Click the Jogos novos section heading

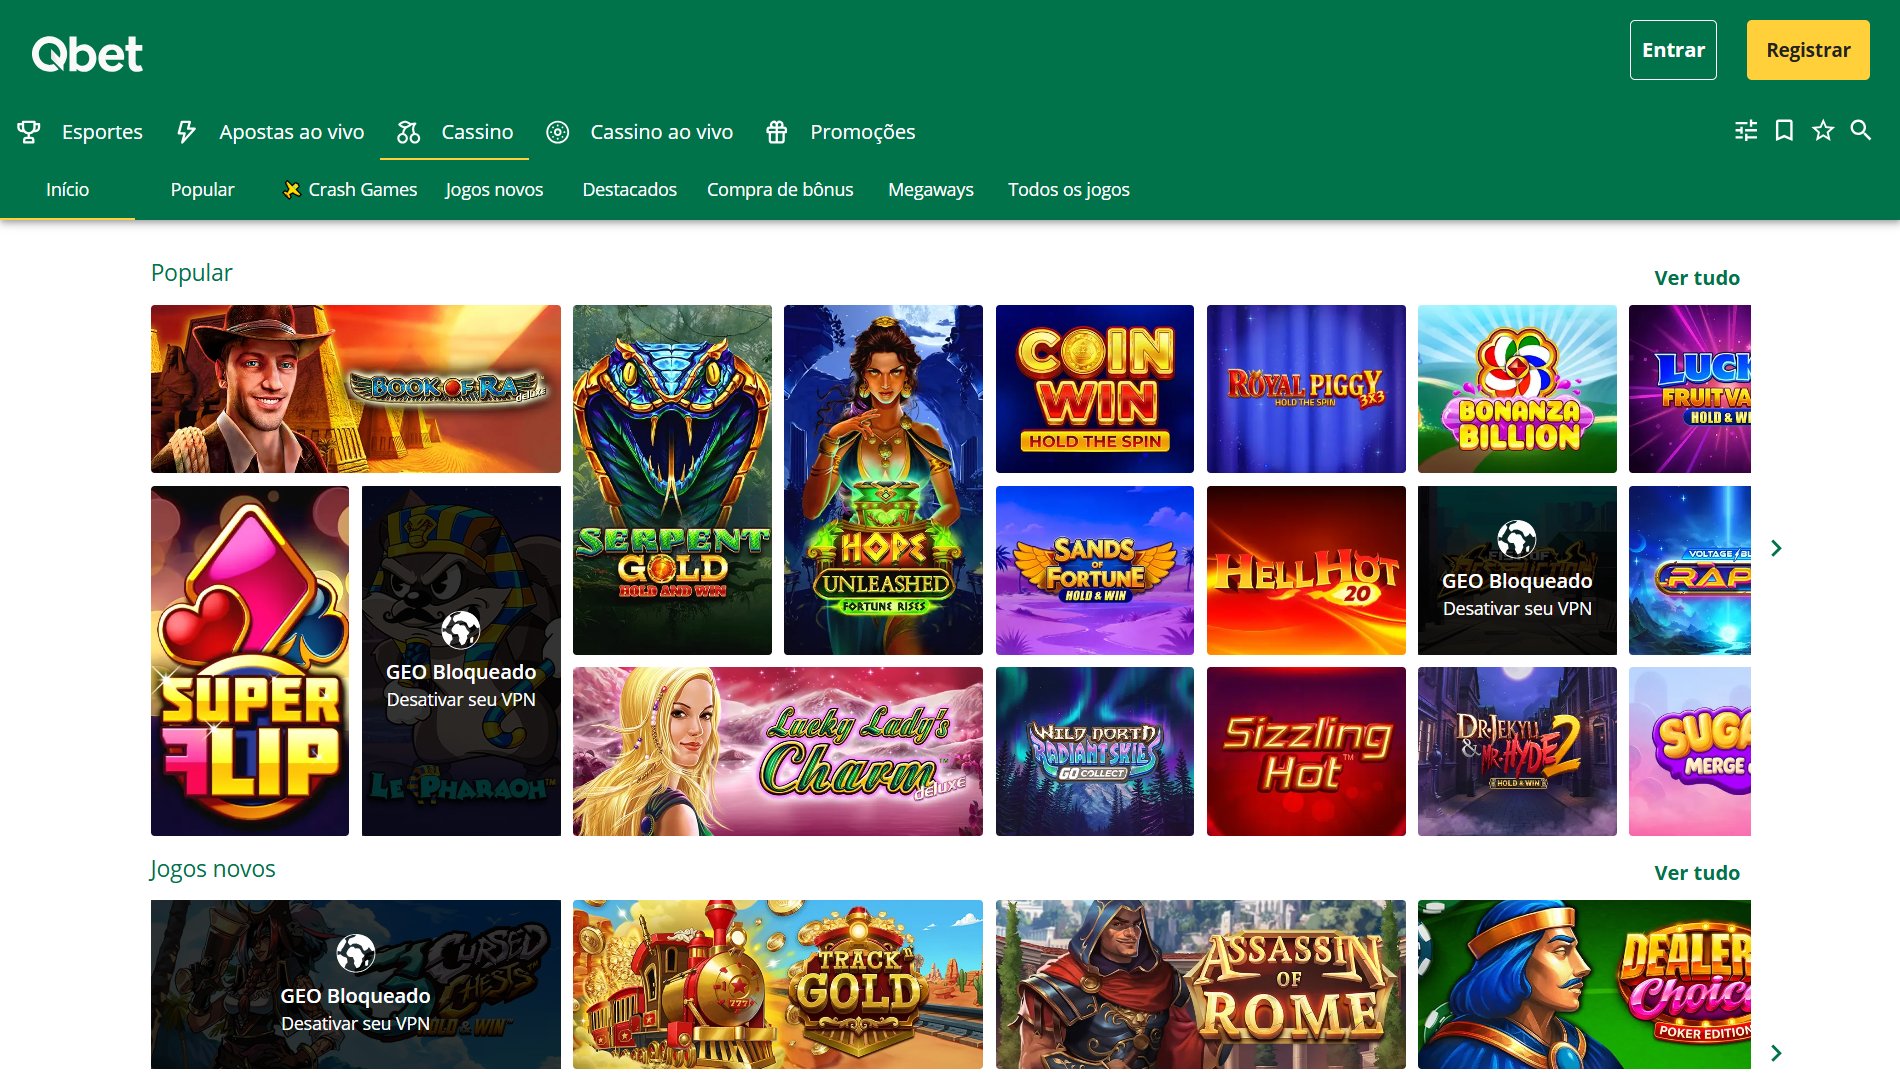pos(212,869)
